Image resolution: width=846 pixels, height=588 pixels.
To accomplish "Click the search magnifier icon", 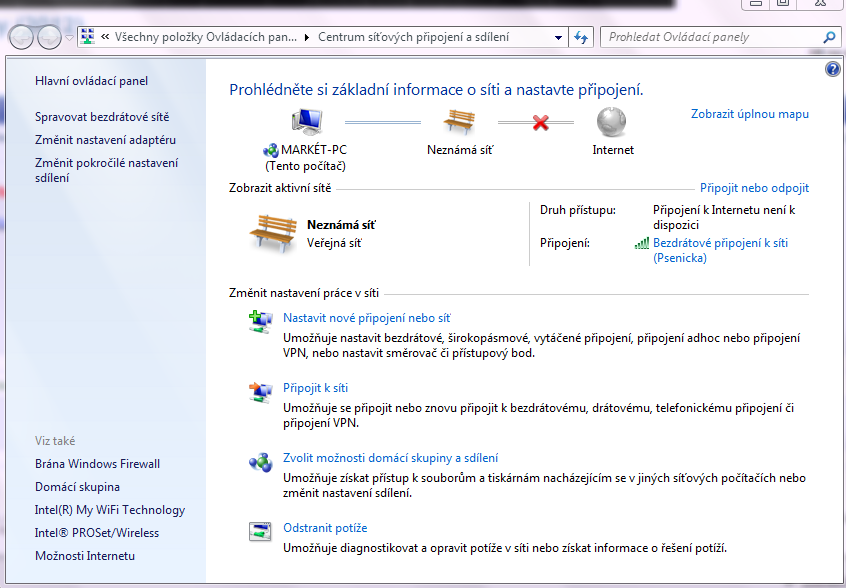I will pyautogui.click(x=829, y=37).
